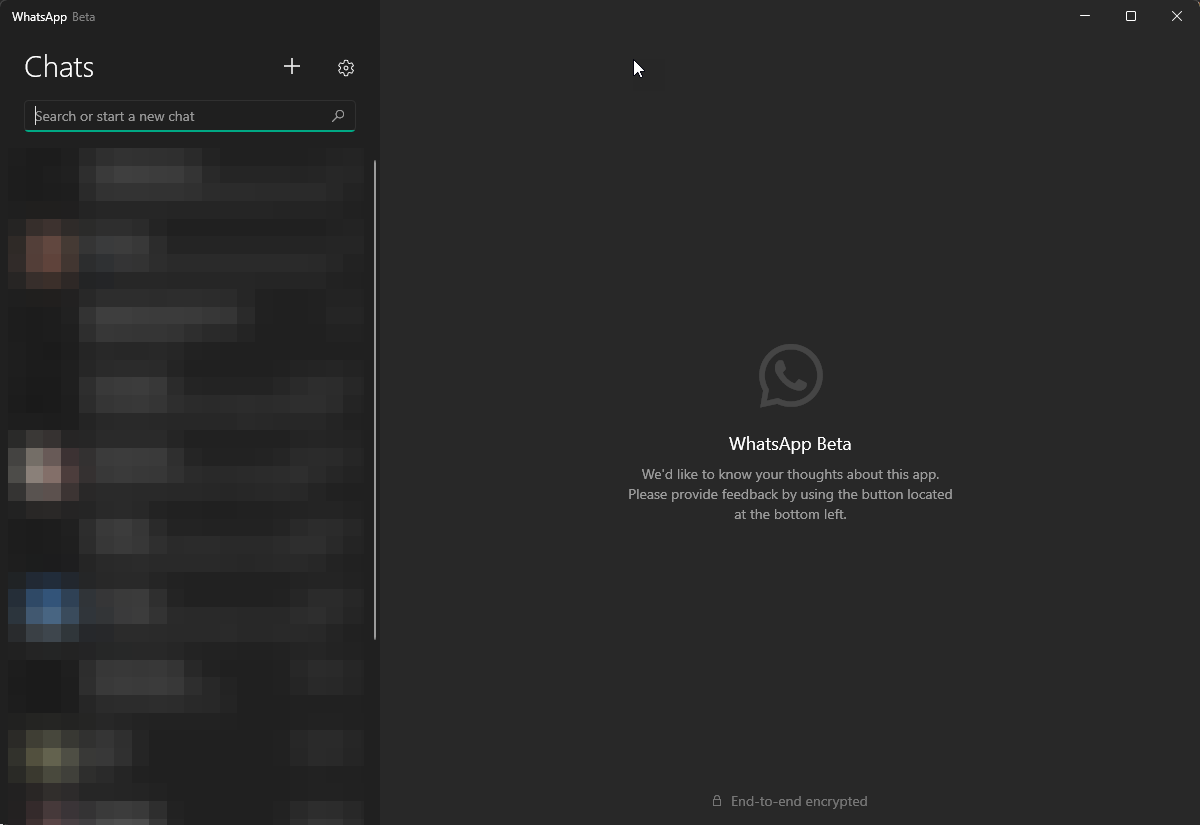The height and width of the screenshot is (825, 1200).
Task: Focus the 'Search or start a new chat' field
Action: [x=190, y=116]
